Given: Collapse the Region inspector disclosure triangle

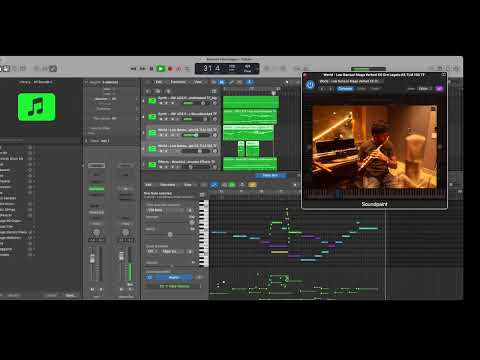Looking at the screenshot, I should (86, 82).
